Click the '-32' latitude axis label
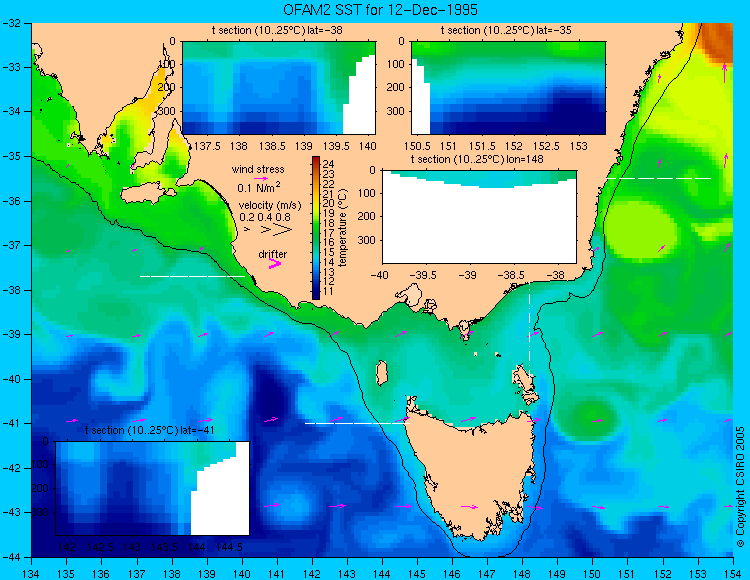The height and width of the screenshot is (580, 750). pyautogui.click(x=11, y=23)
